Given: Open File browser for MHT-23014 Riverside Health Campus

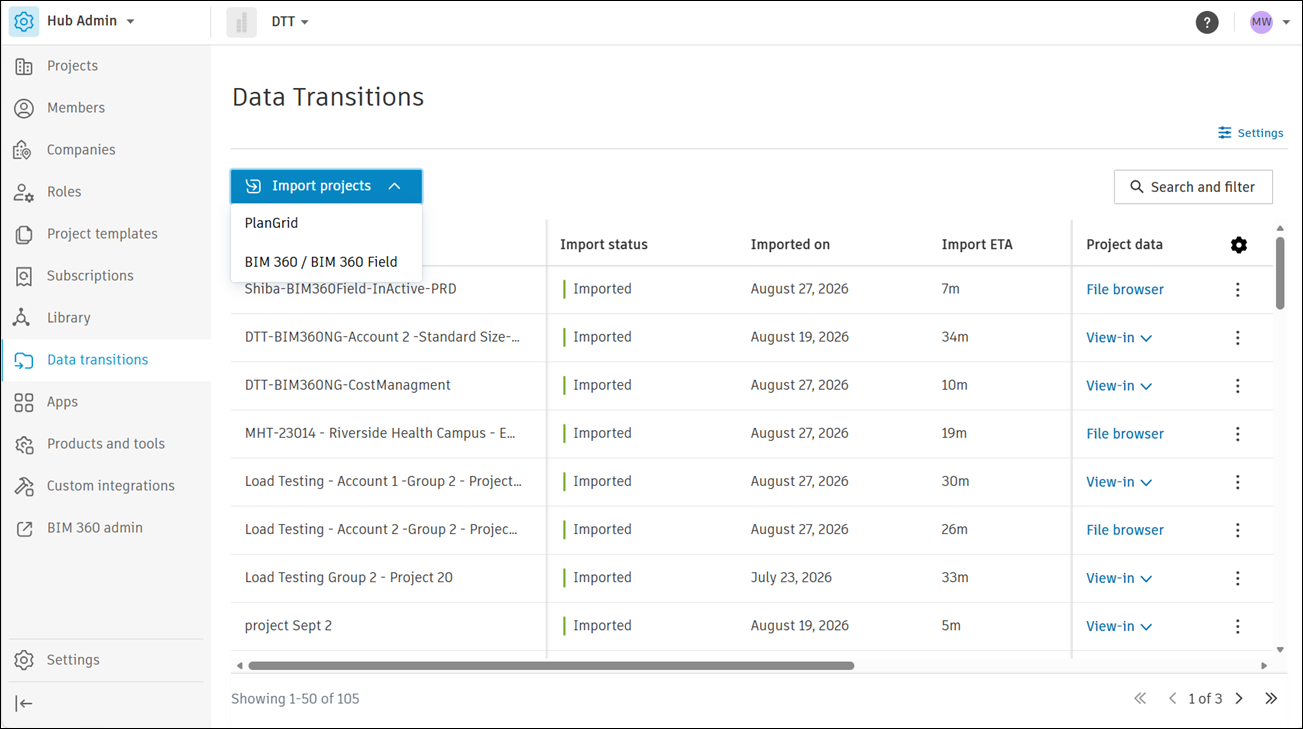Looking at the screenshot, I should [x=1125, y=434].
